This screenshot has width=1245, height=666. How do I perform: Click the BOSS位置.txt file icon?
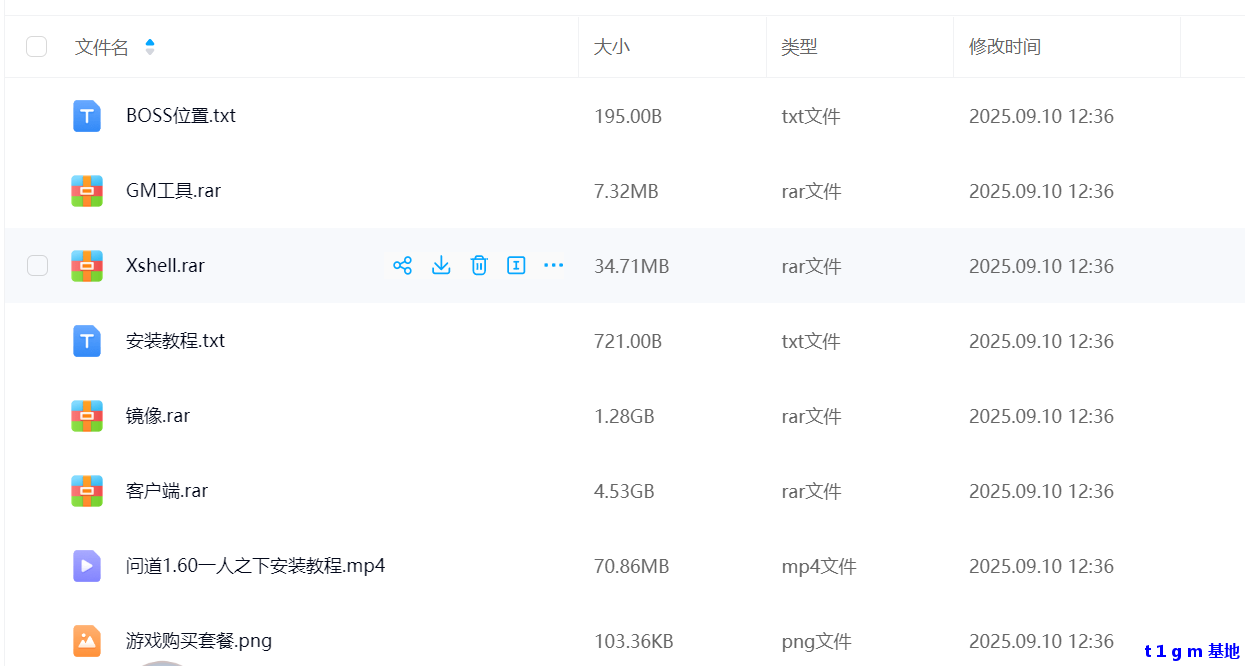point(87,116)
